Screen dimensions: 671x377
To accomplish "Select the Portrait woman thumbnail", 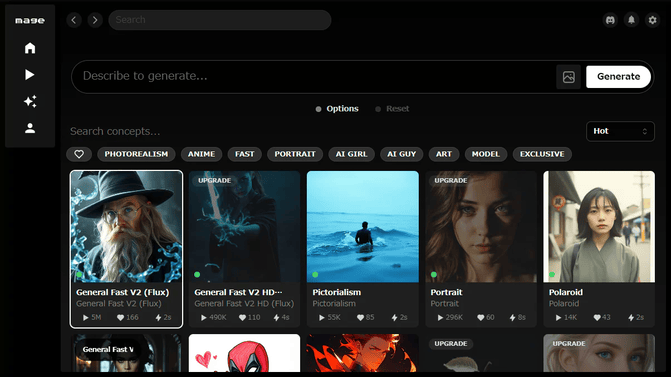I will [x=481, y=227].
